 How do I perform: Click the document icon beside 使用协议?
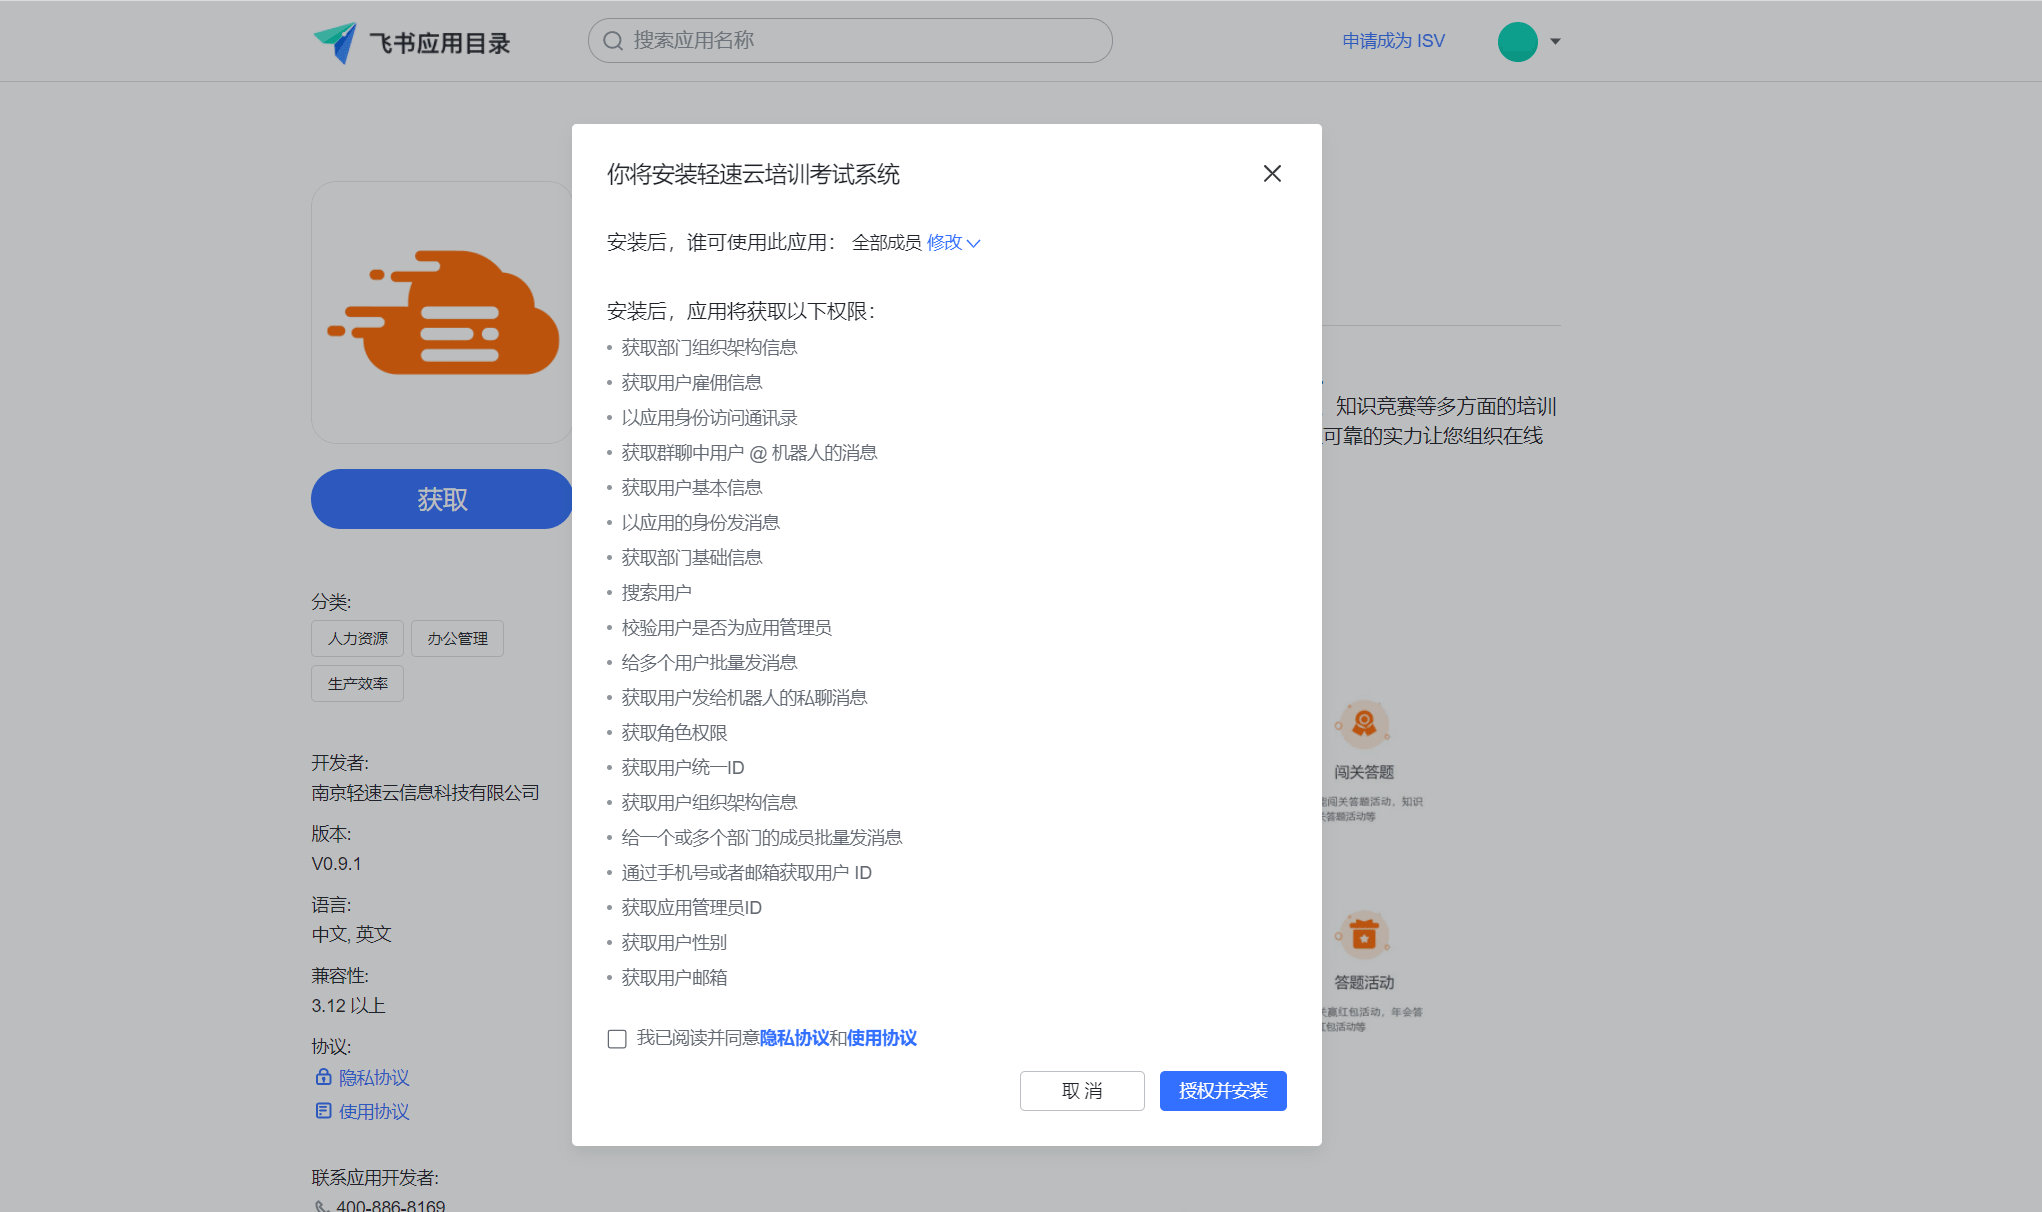(323, 1111)
